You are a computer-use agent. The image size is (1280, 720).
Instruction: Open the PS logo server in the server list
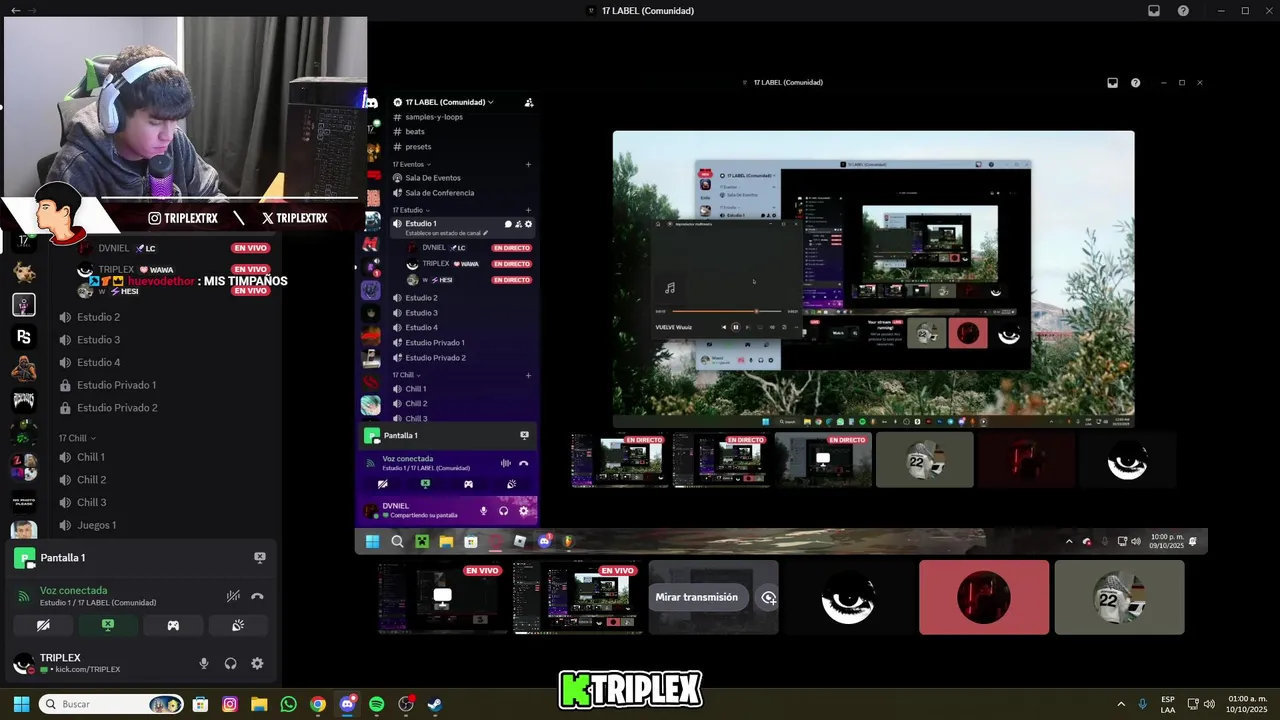click(x=24, y=337)
